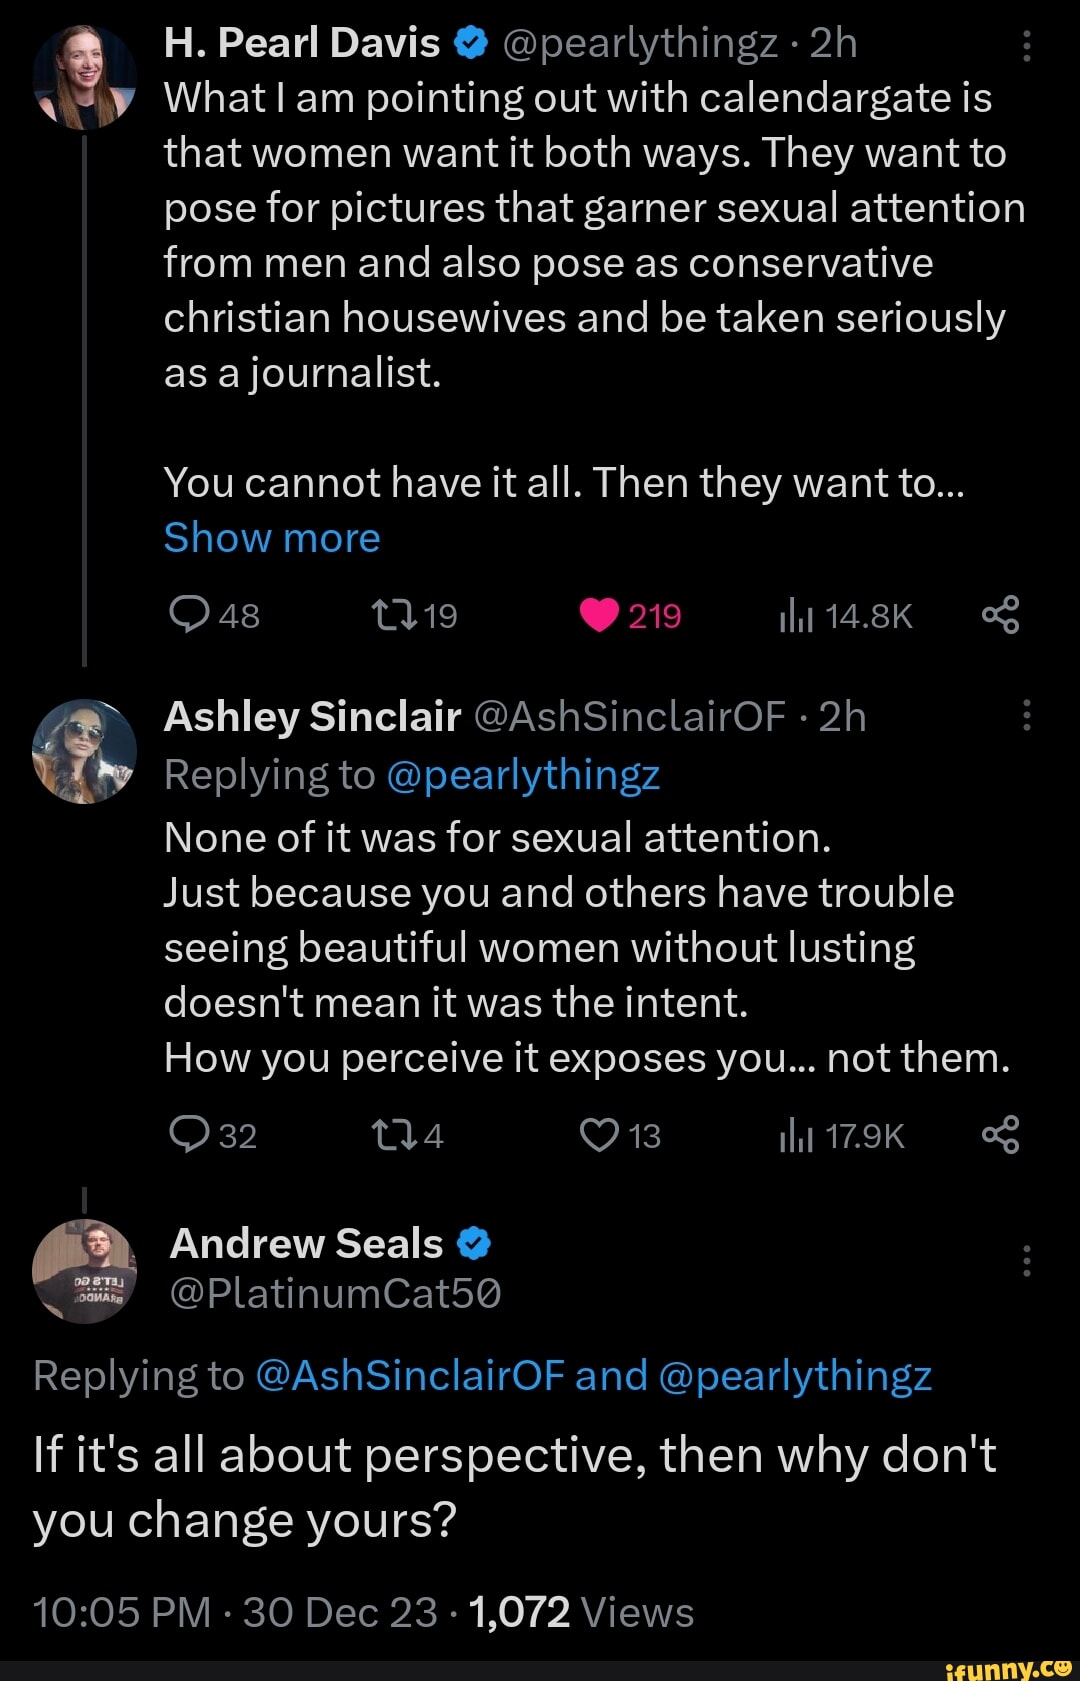
Task: Open @pearlythingz mention in Ashley's reply
Action: 523,776
